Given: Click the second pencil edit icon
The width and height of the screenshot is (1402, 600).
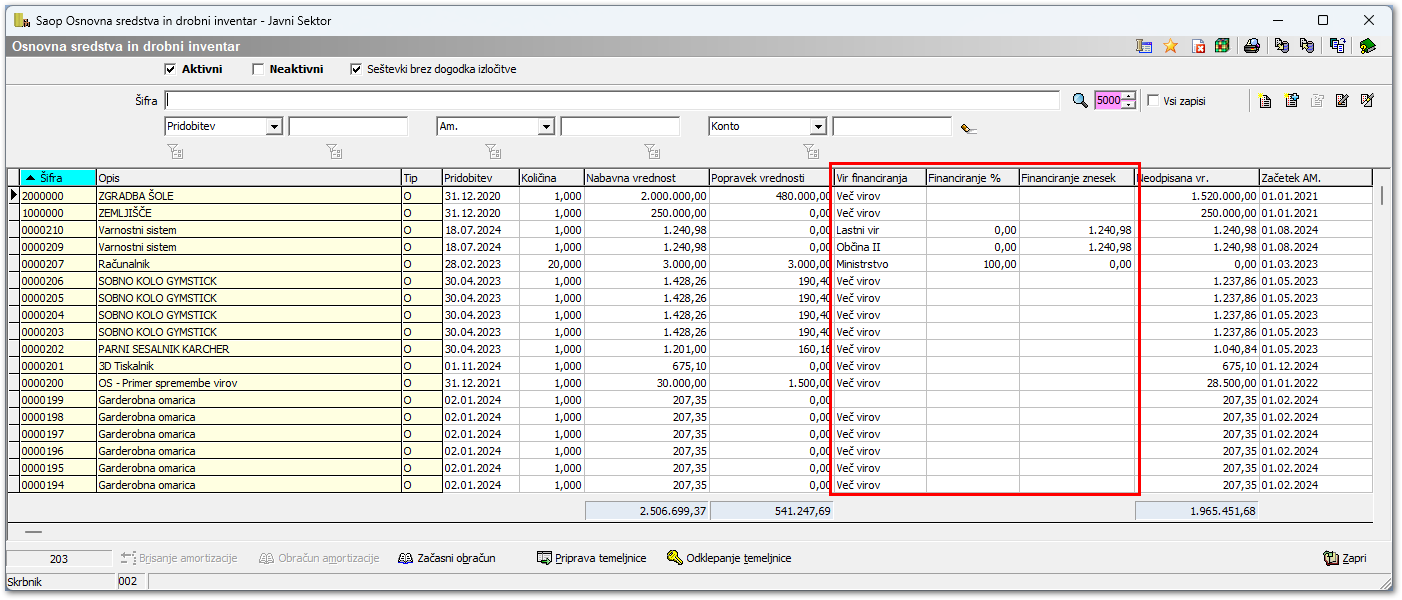Looking at the screenshot, I should click(1368, 100).
